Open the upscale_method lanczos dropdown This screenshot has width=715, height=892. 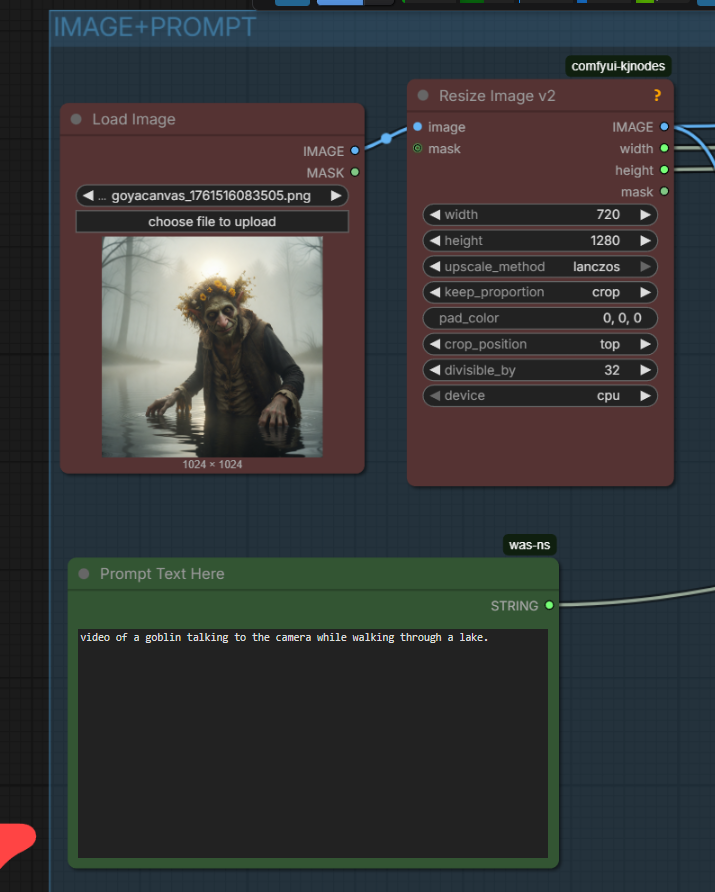coord(540,266)
